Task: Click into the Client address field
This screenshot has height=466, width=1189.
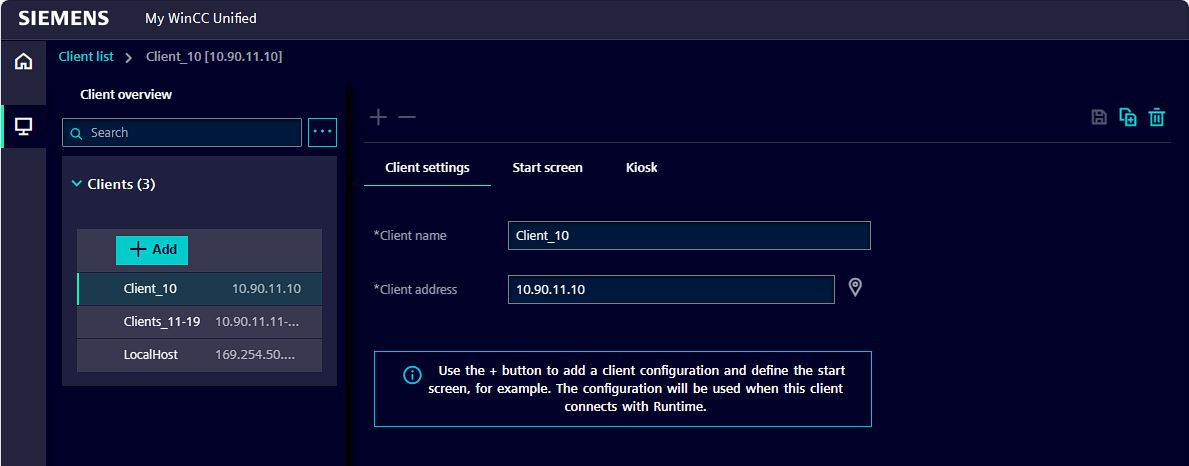Action: click(670, 289)
